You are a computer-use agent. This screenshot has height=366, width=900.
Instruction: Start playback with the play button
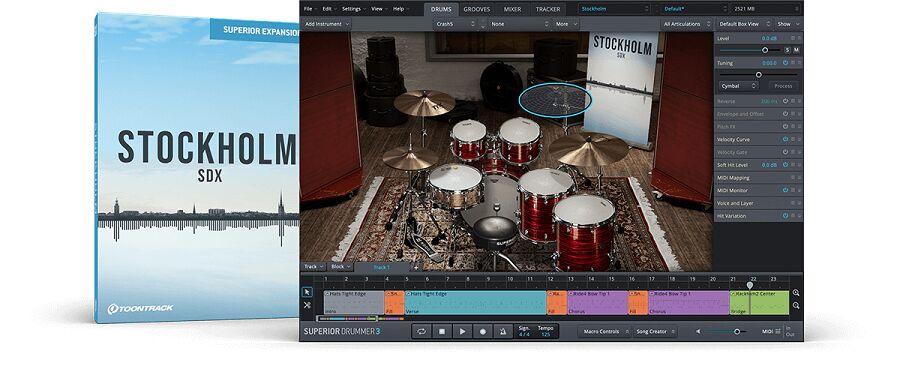coord(462,332)
